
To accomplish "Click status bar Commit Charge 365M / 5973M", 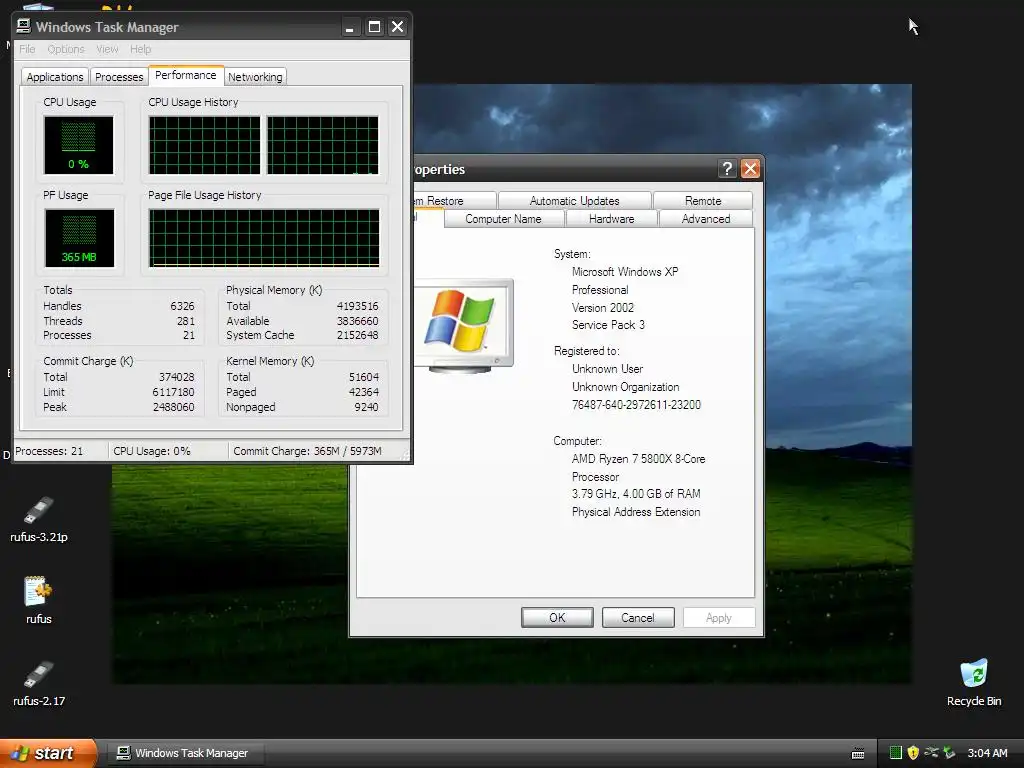I will coord(307,451).
